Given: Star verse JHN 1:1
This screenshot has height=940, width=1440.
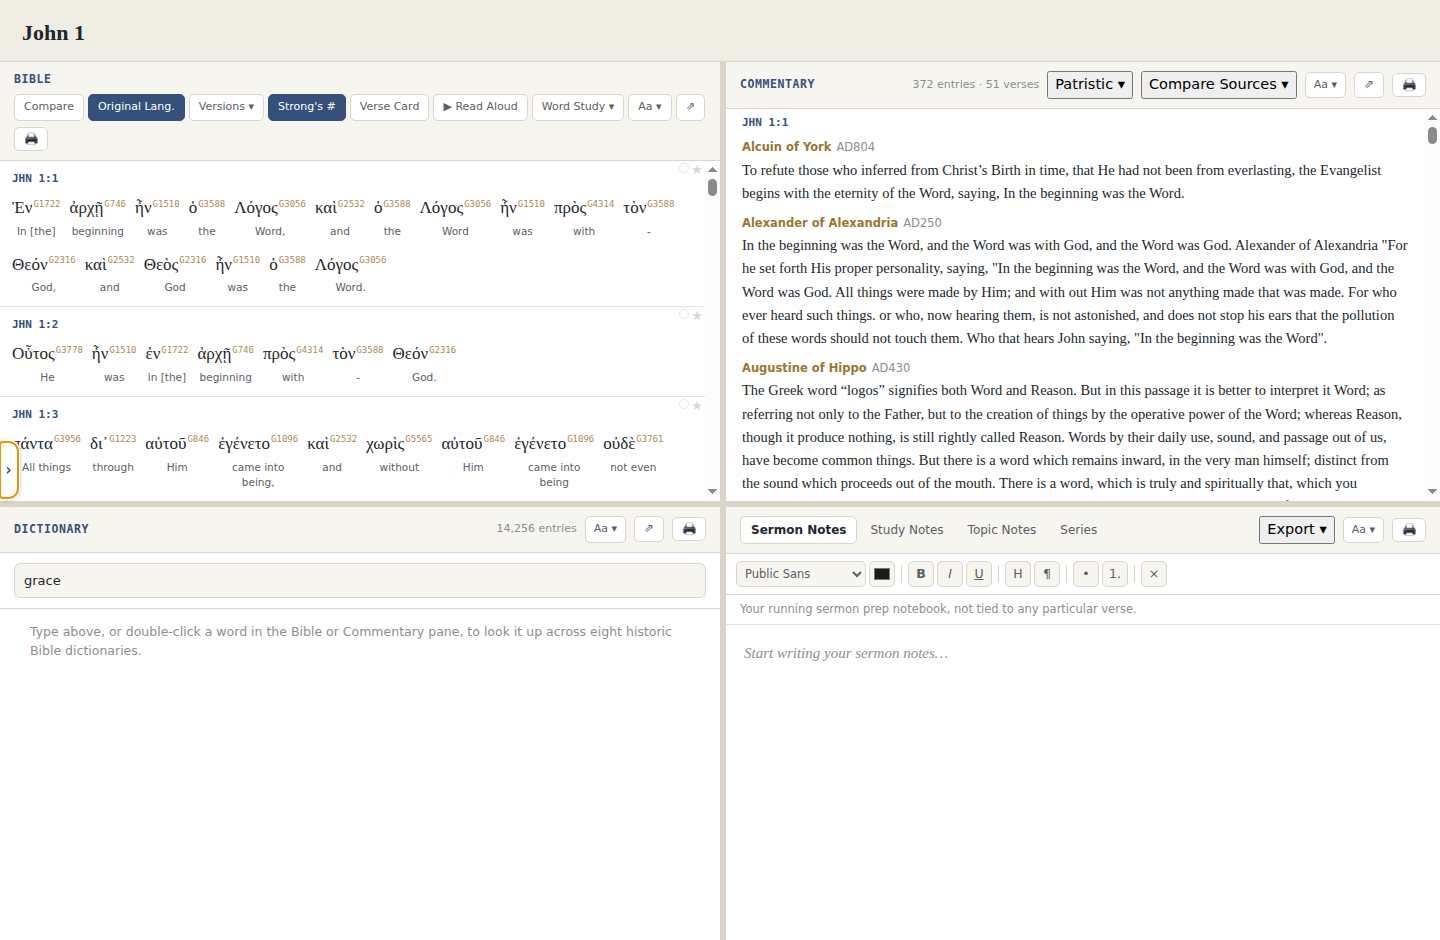Looking at the screenshot, I should 697,170.
